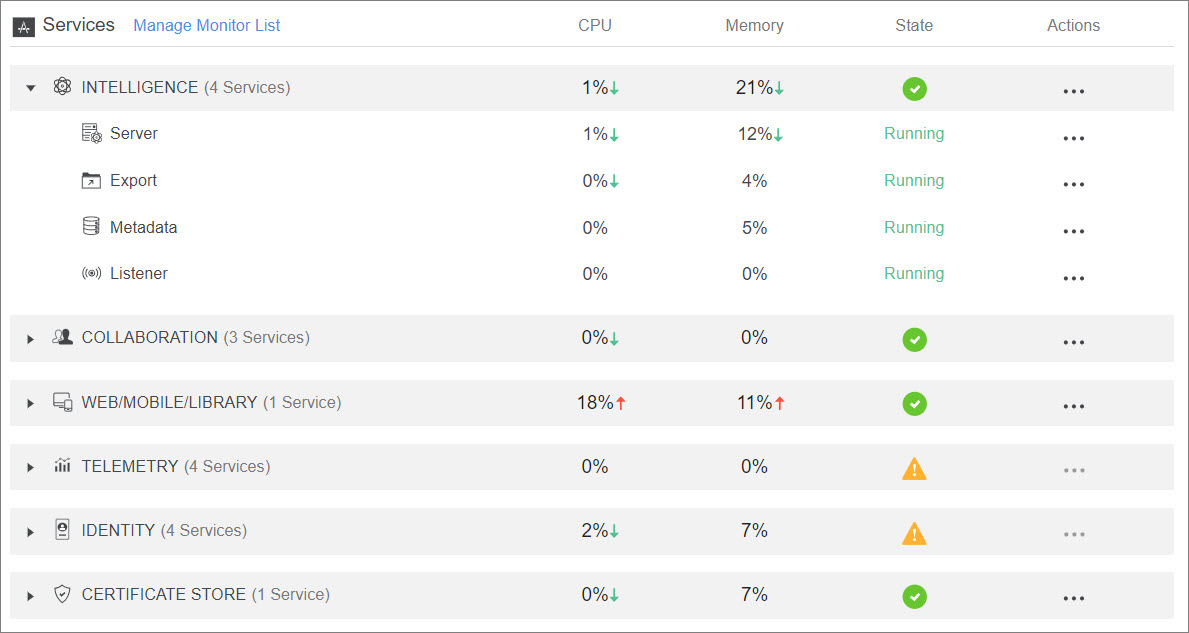
Task: Click the Telemetry chart icon
Action: pyautogui.click(x=63, y=466)
